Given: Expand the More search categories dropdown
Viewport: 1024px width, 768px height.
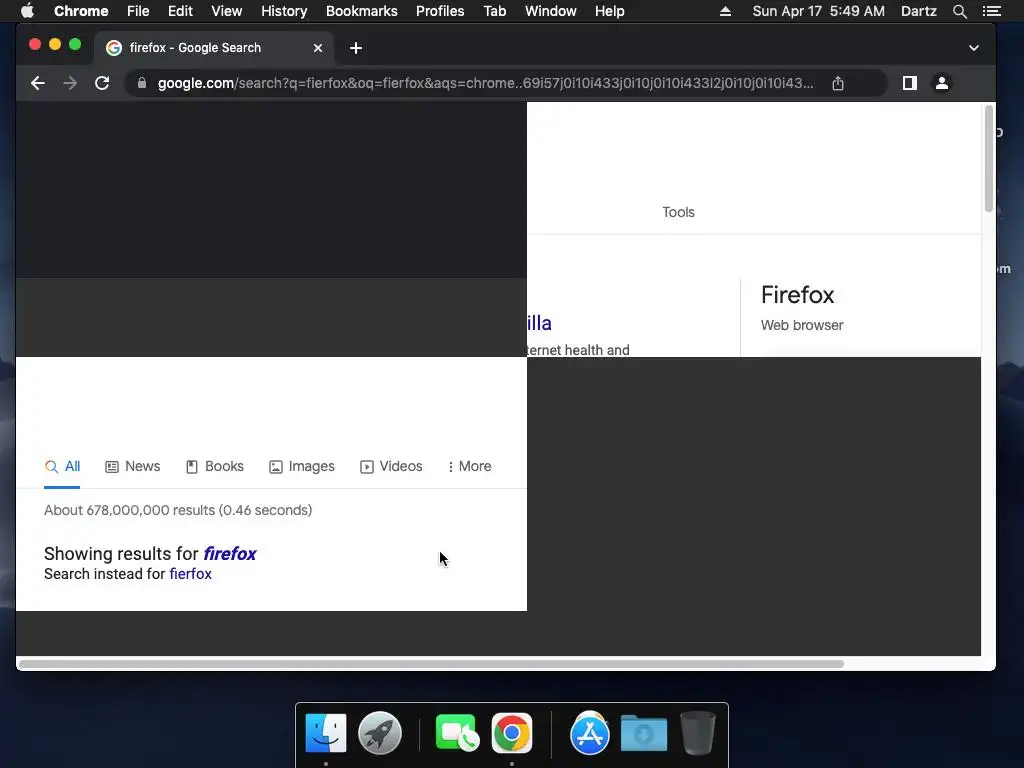Looking at the screenshot, I should tap(470, 466).
